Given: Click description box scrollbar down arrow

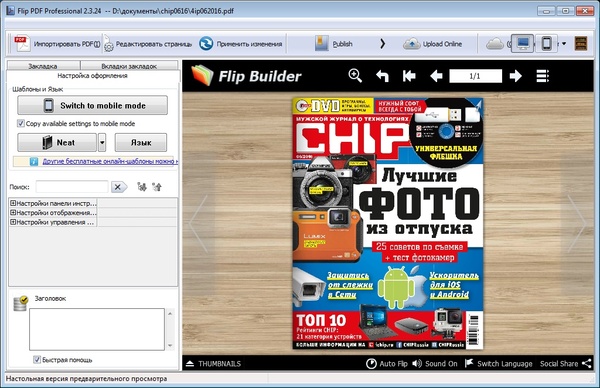Looking at the screenshot, I should tap(170, 345).
